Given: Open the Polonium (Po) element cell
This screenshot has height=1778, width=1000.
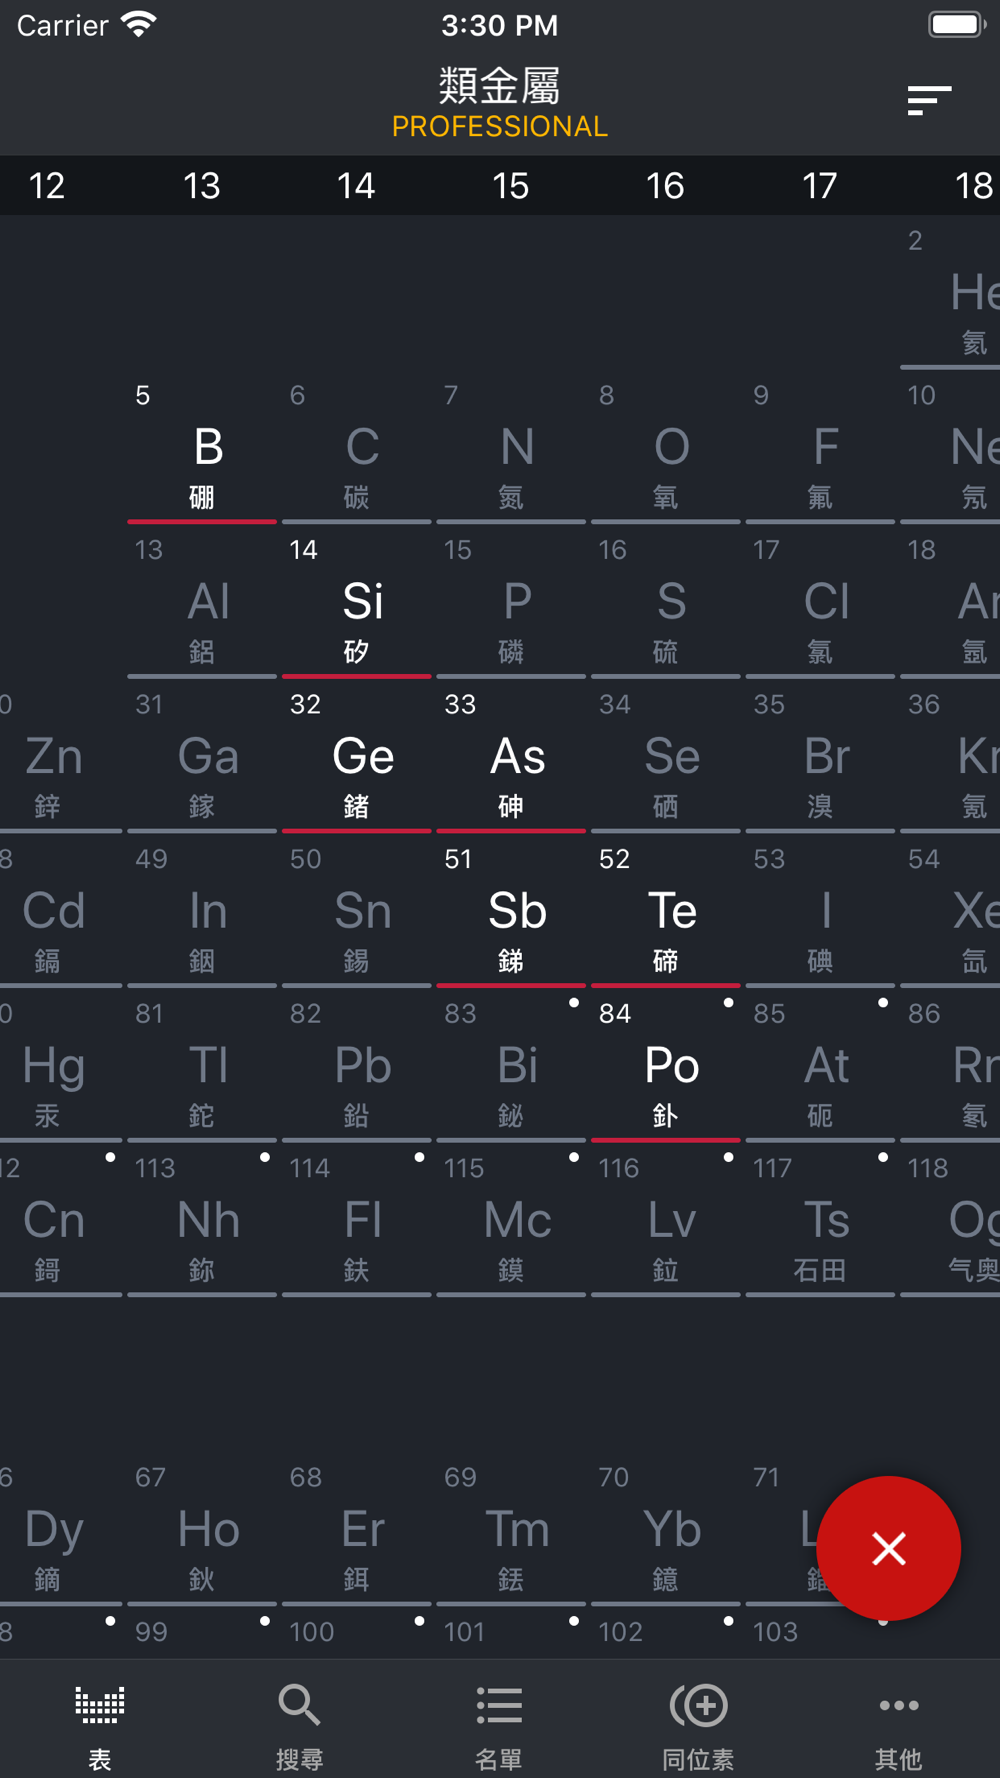Looking at the screenshot, I should [x=665, y=1069].
